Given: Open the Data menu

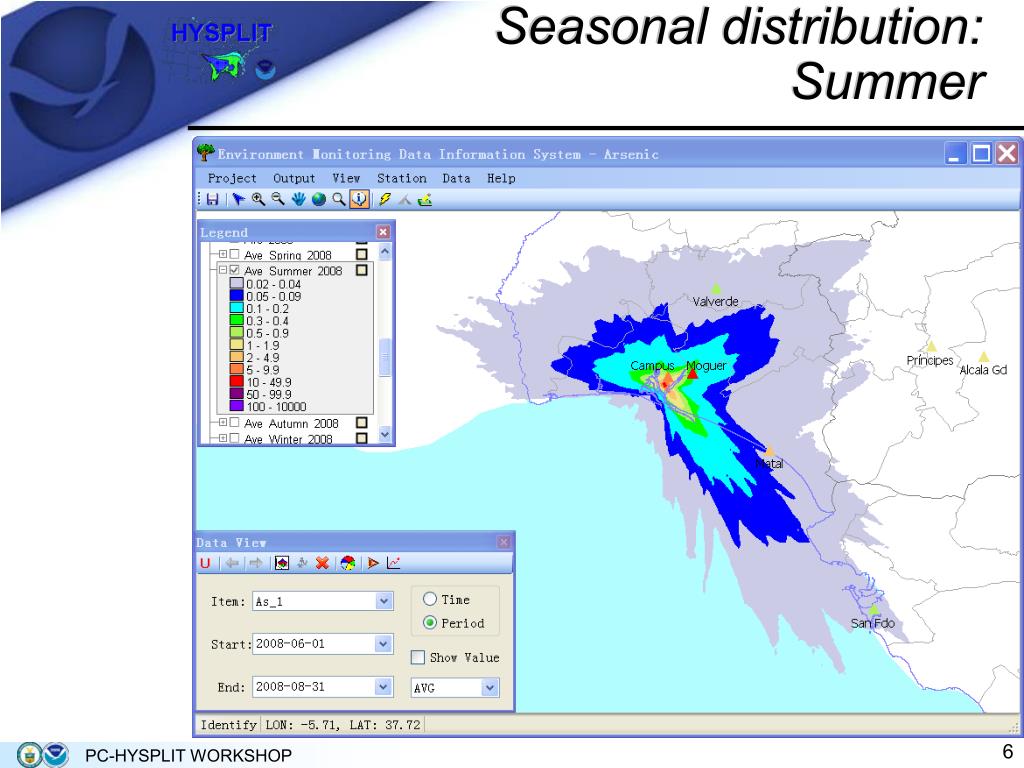Looking at the screenshot, I should tap(456, 178).
